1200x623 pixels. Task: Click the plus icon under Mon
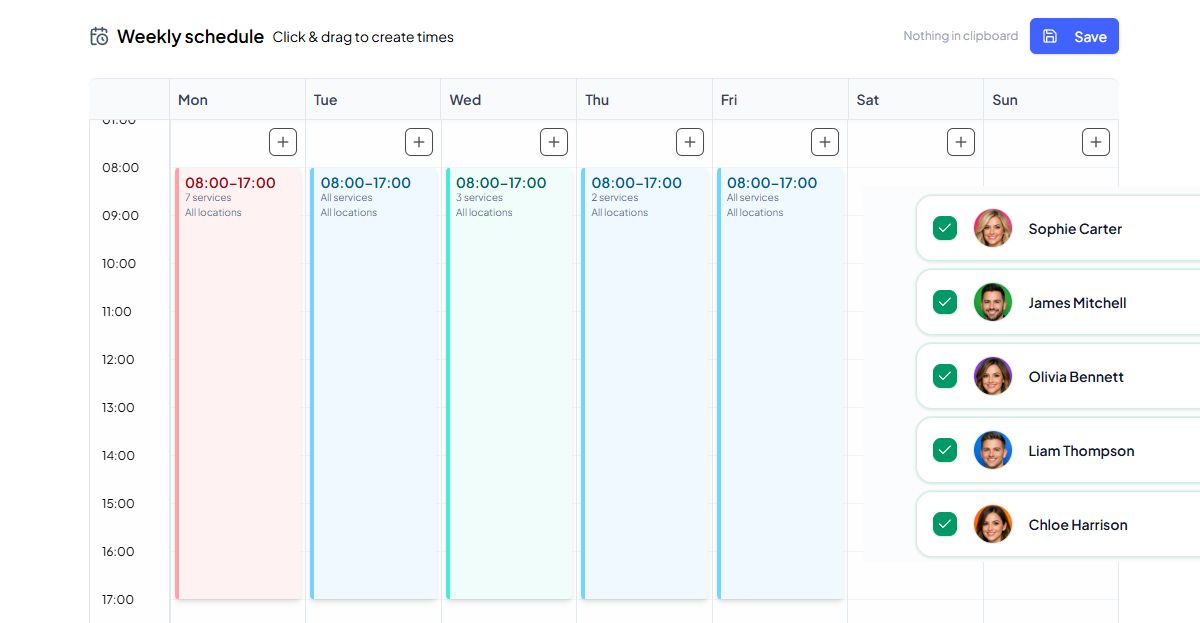pos(283,142)
